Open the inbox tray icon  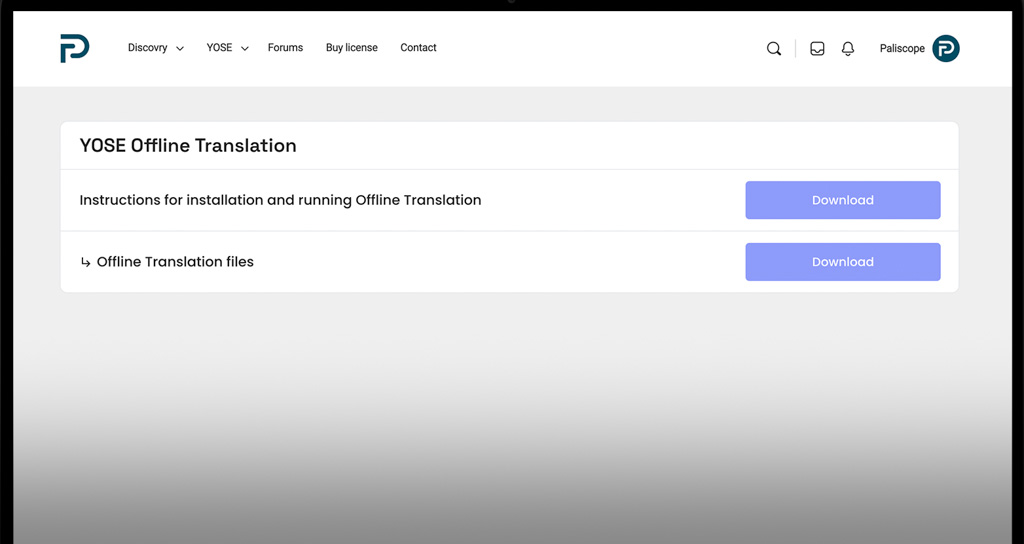817,48
